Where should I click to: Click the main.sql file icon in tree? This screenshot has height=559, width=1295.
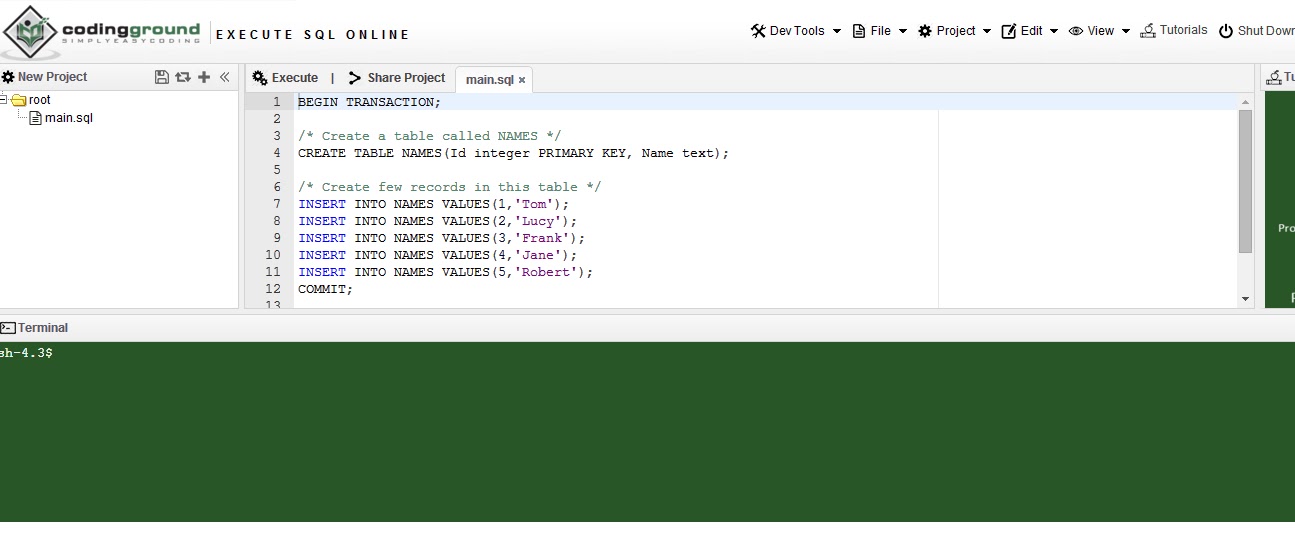[x=36, y=118]
